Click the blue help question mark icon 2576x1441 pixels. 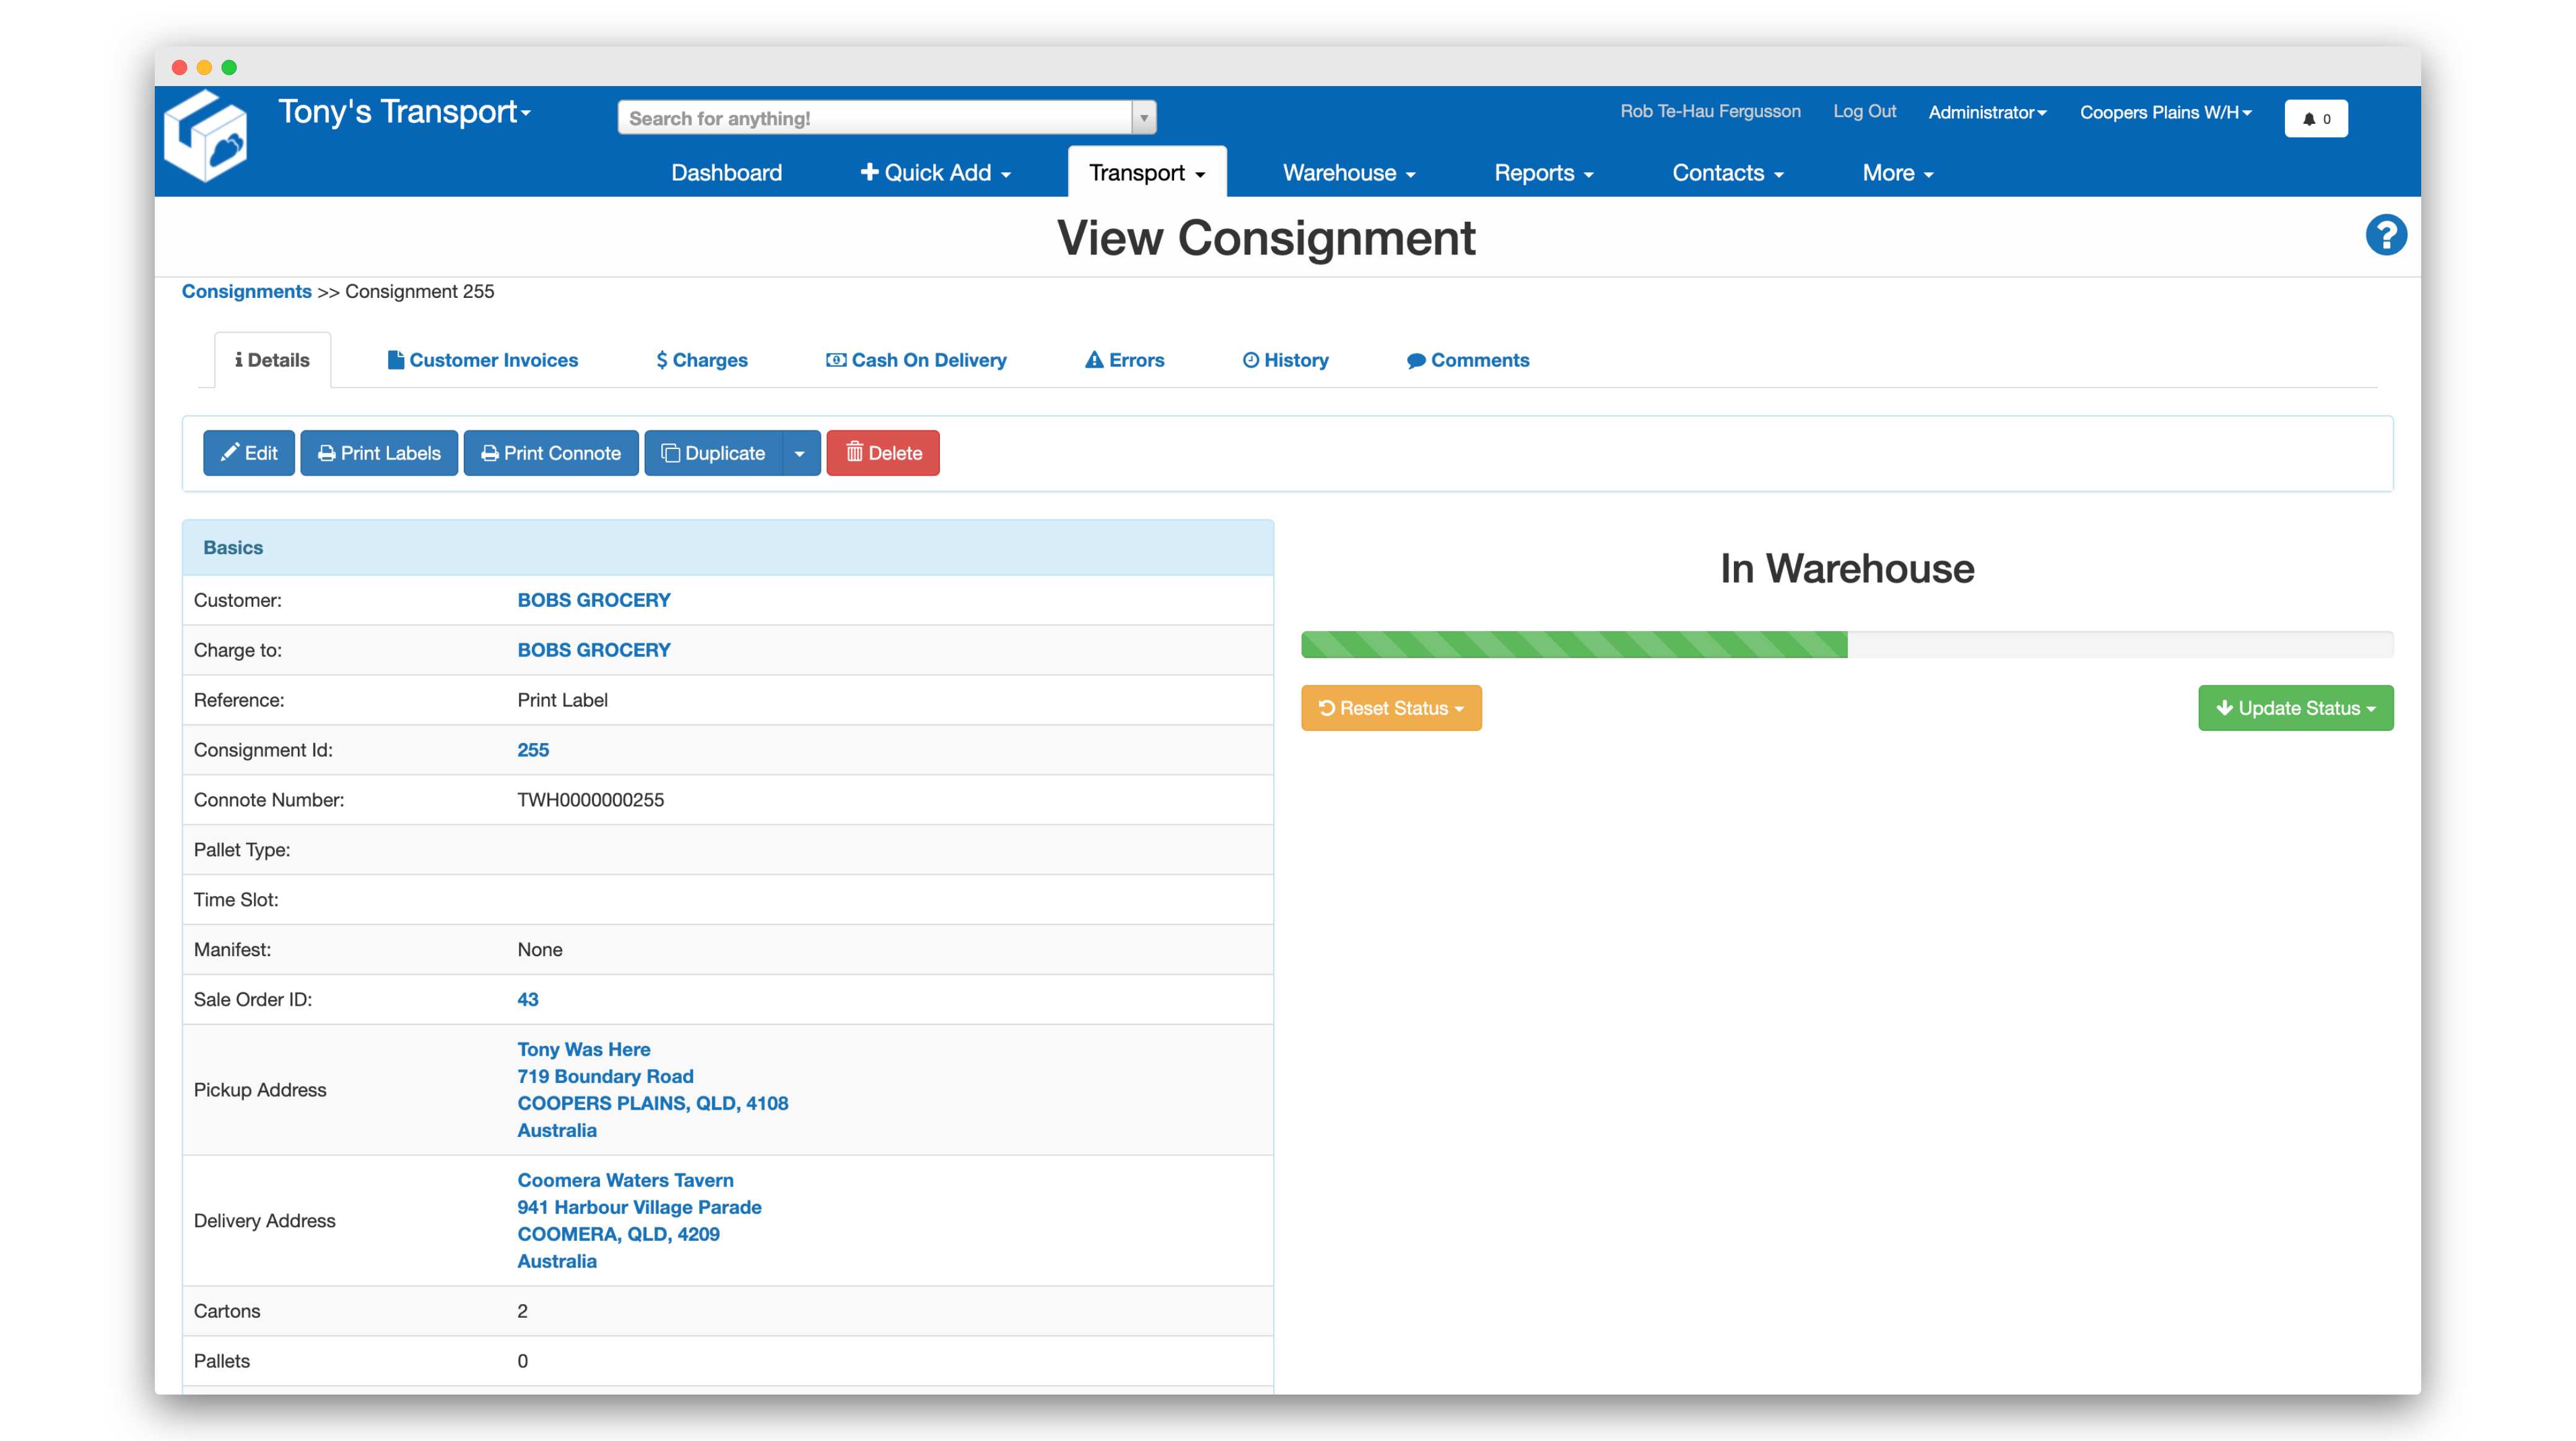pos(2385,236)
